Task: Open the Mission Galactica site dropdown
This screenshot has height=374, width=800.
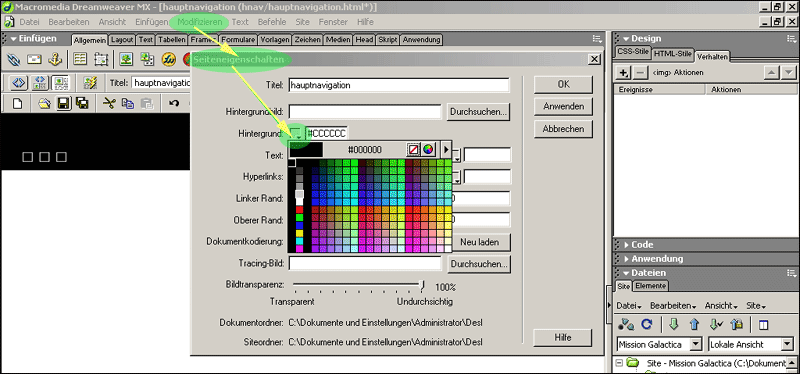Action: 660,344
